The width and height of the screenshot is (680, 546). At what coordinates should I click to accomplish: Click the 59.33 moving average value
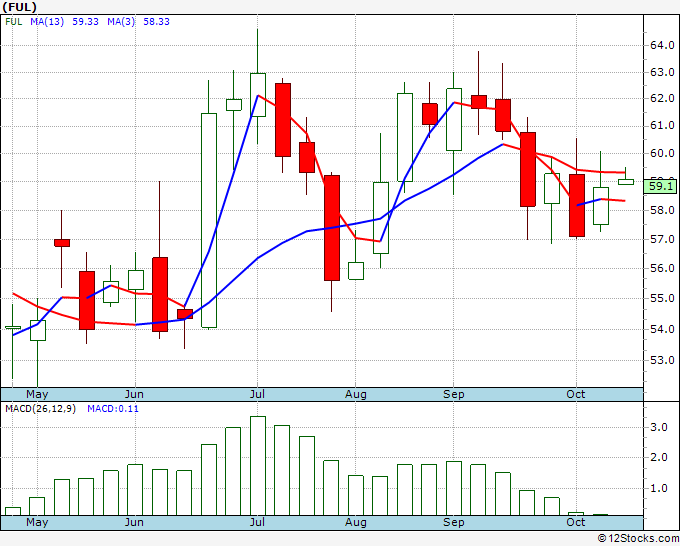pos(85,22)
